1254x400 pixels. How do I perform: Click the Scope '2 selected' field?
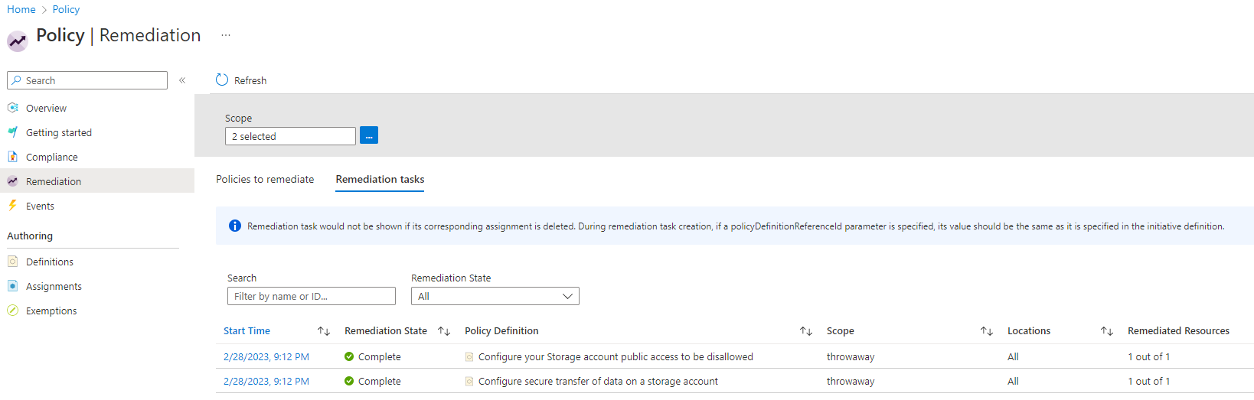[290, 136]
